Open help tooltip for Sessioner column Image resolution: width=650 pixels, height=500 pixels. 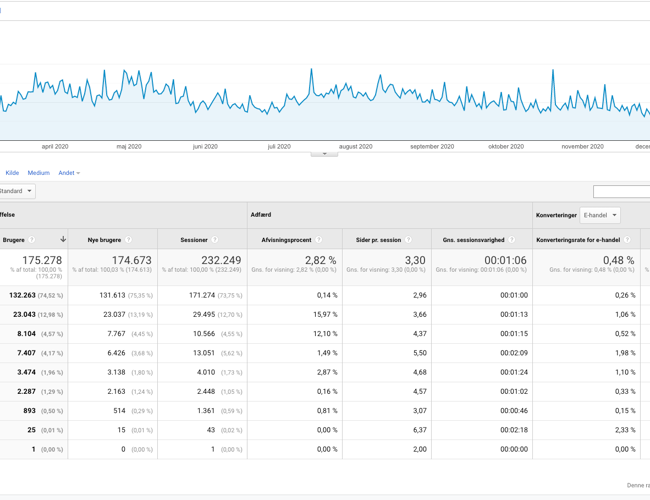click(215, 240)
